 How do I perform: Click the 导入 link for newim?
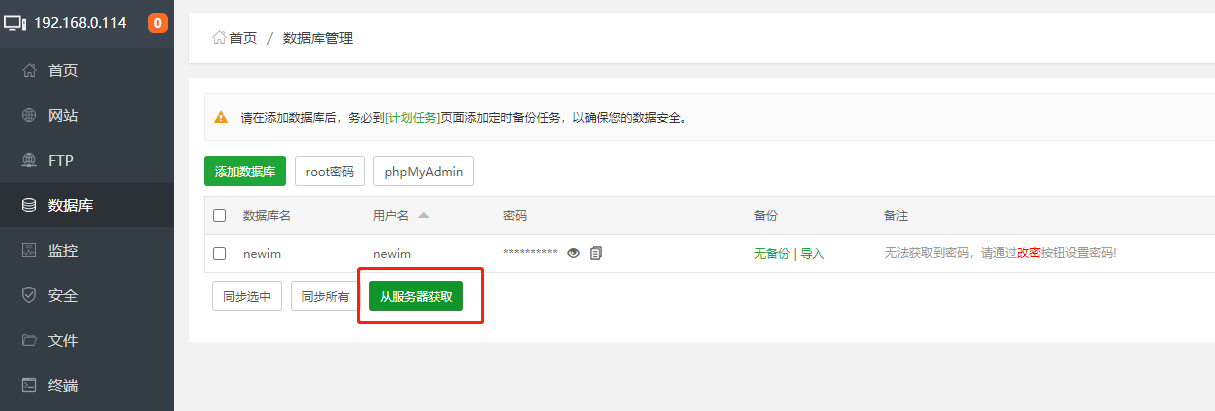pyautogui.click(x=812, y=254)
